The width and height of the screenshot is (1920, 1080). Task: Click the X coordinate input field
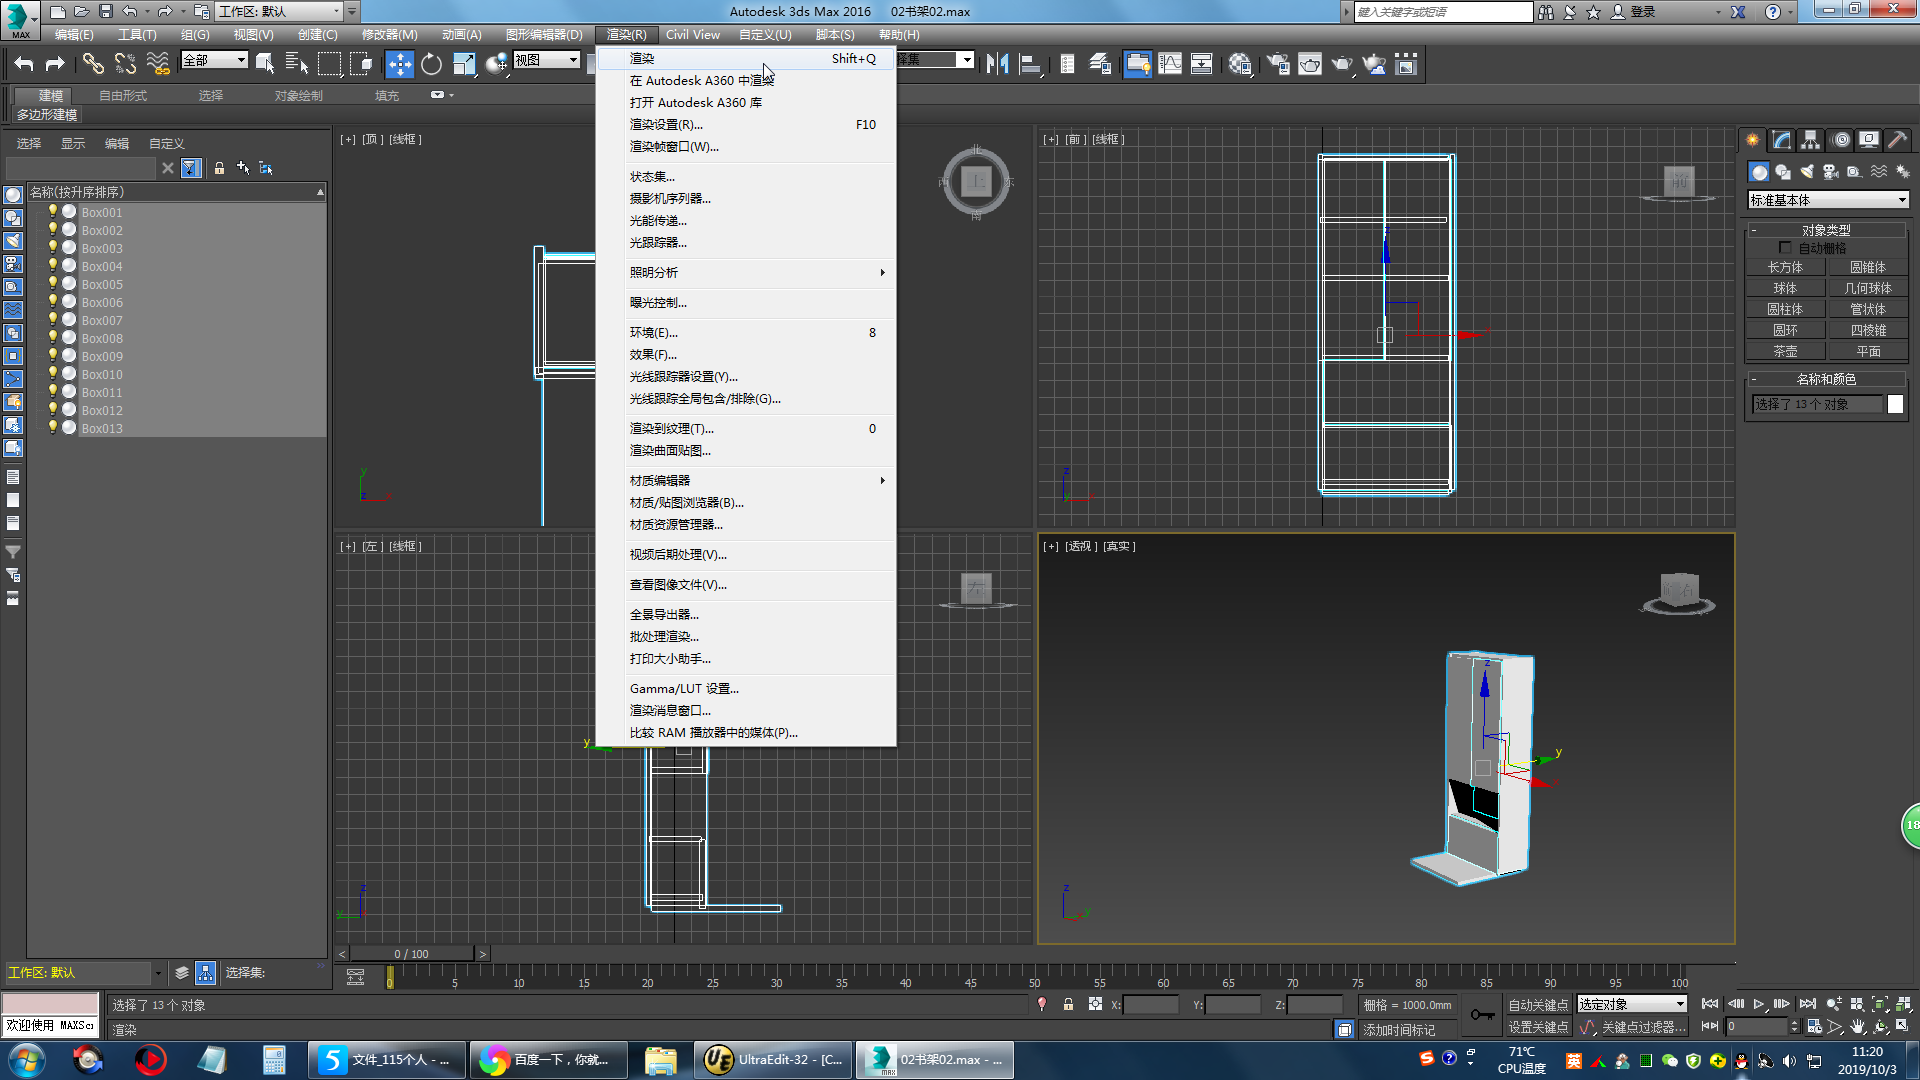coord(1151,1005)
